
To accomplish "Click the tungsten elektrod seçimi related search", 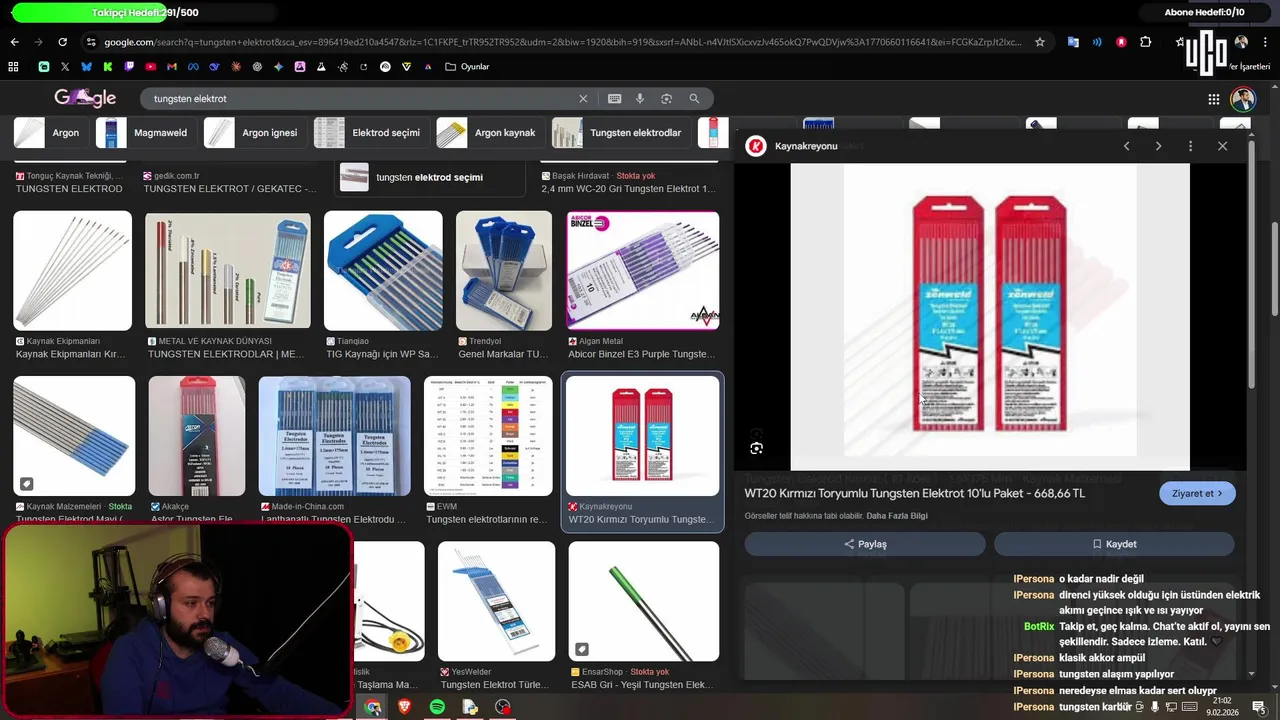I will [431, 177].
